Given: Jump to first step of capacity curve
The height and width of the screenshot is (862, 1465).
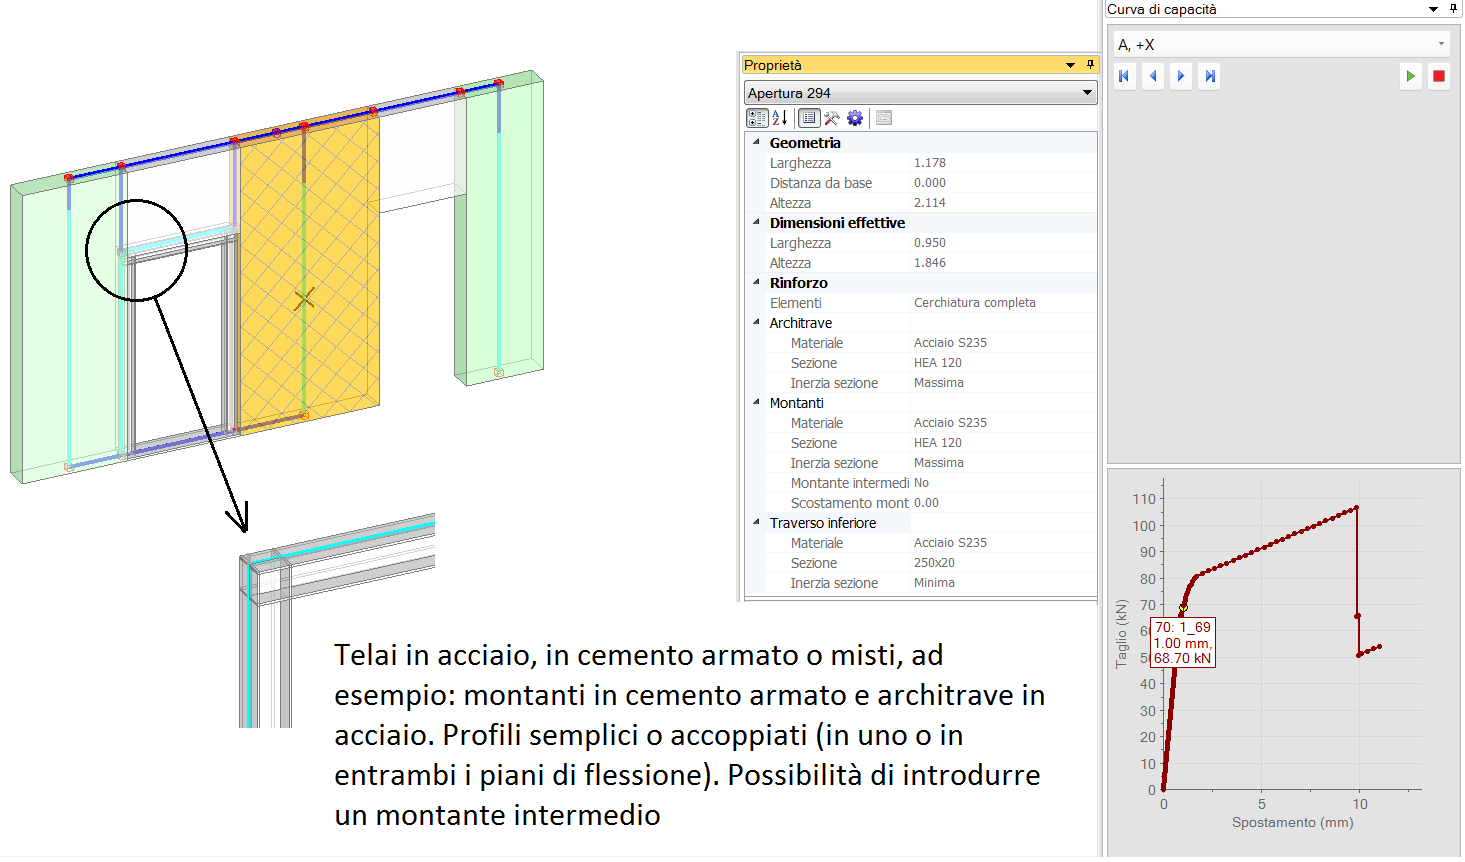Looking at the screenshot, I should (x=1125, y=76).
